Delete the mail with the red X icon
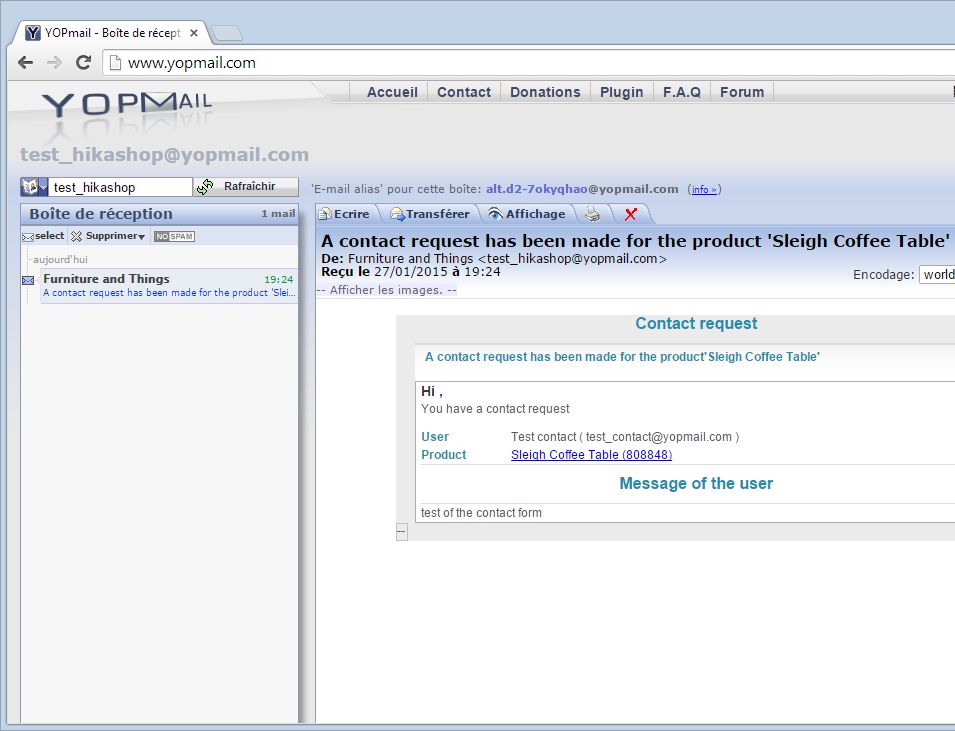Screen dimensions: 955x731 pos(631,214)
